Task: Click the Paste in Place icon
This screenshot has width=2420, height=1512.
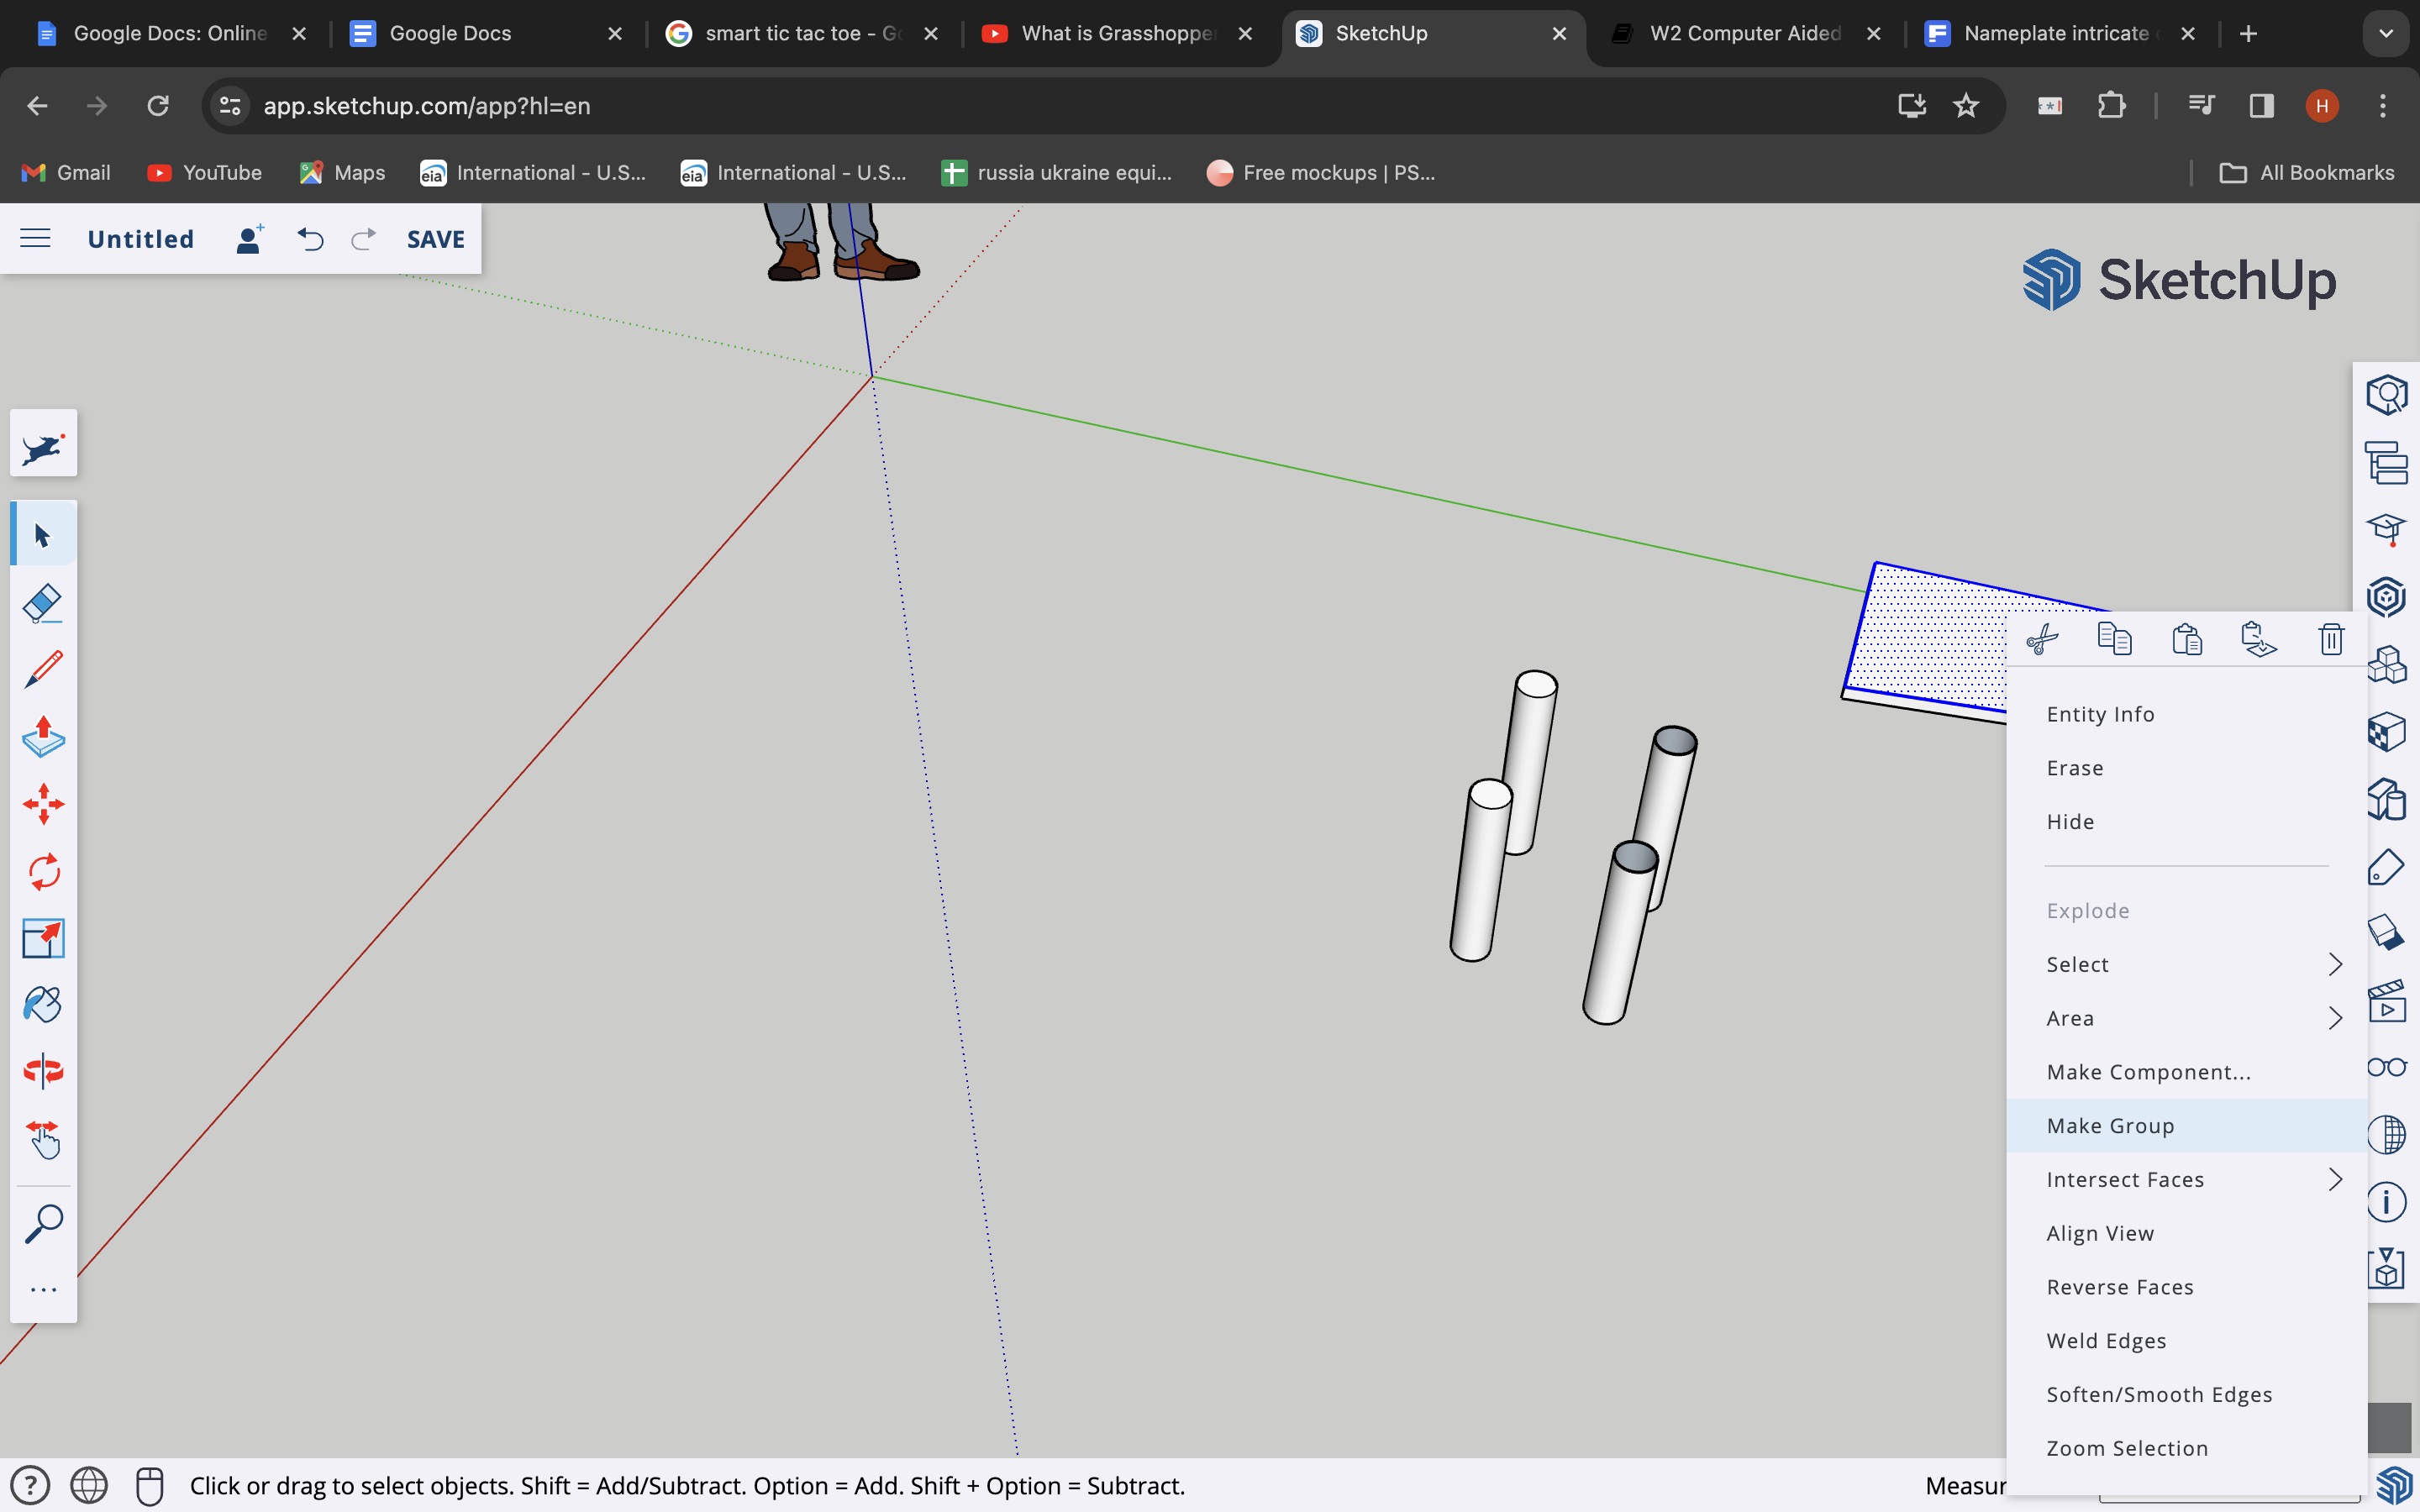Action: click(2259, 638)
